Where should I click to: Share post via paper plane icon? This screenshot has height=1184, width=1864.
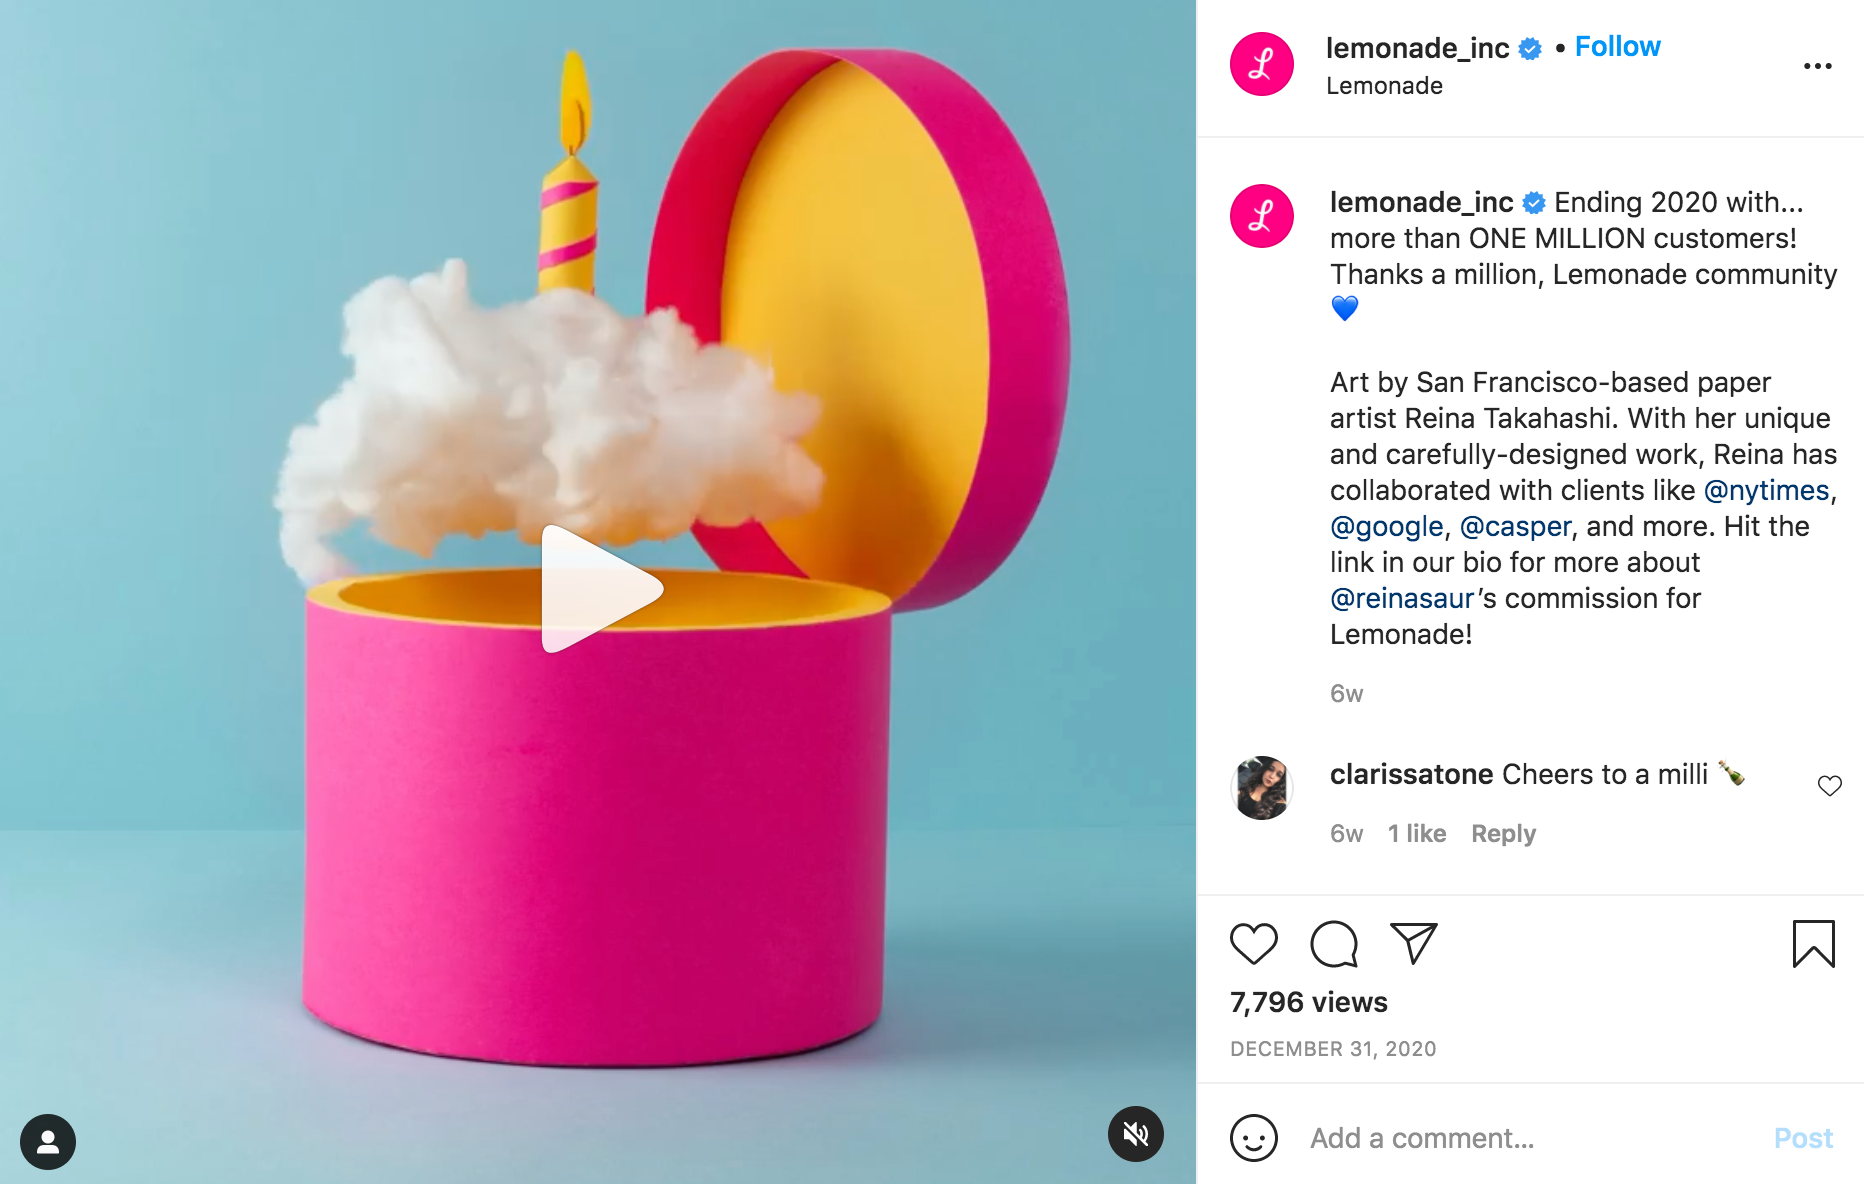[x=1414, y=943]
